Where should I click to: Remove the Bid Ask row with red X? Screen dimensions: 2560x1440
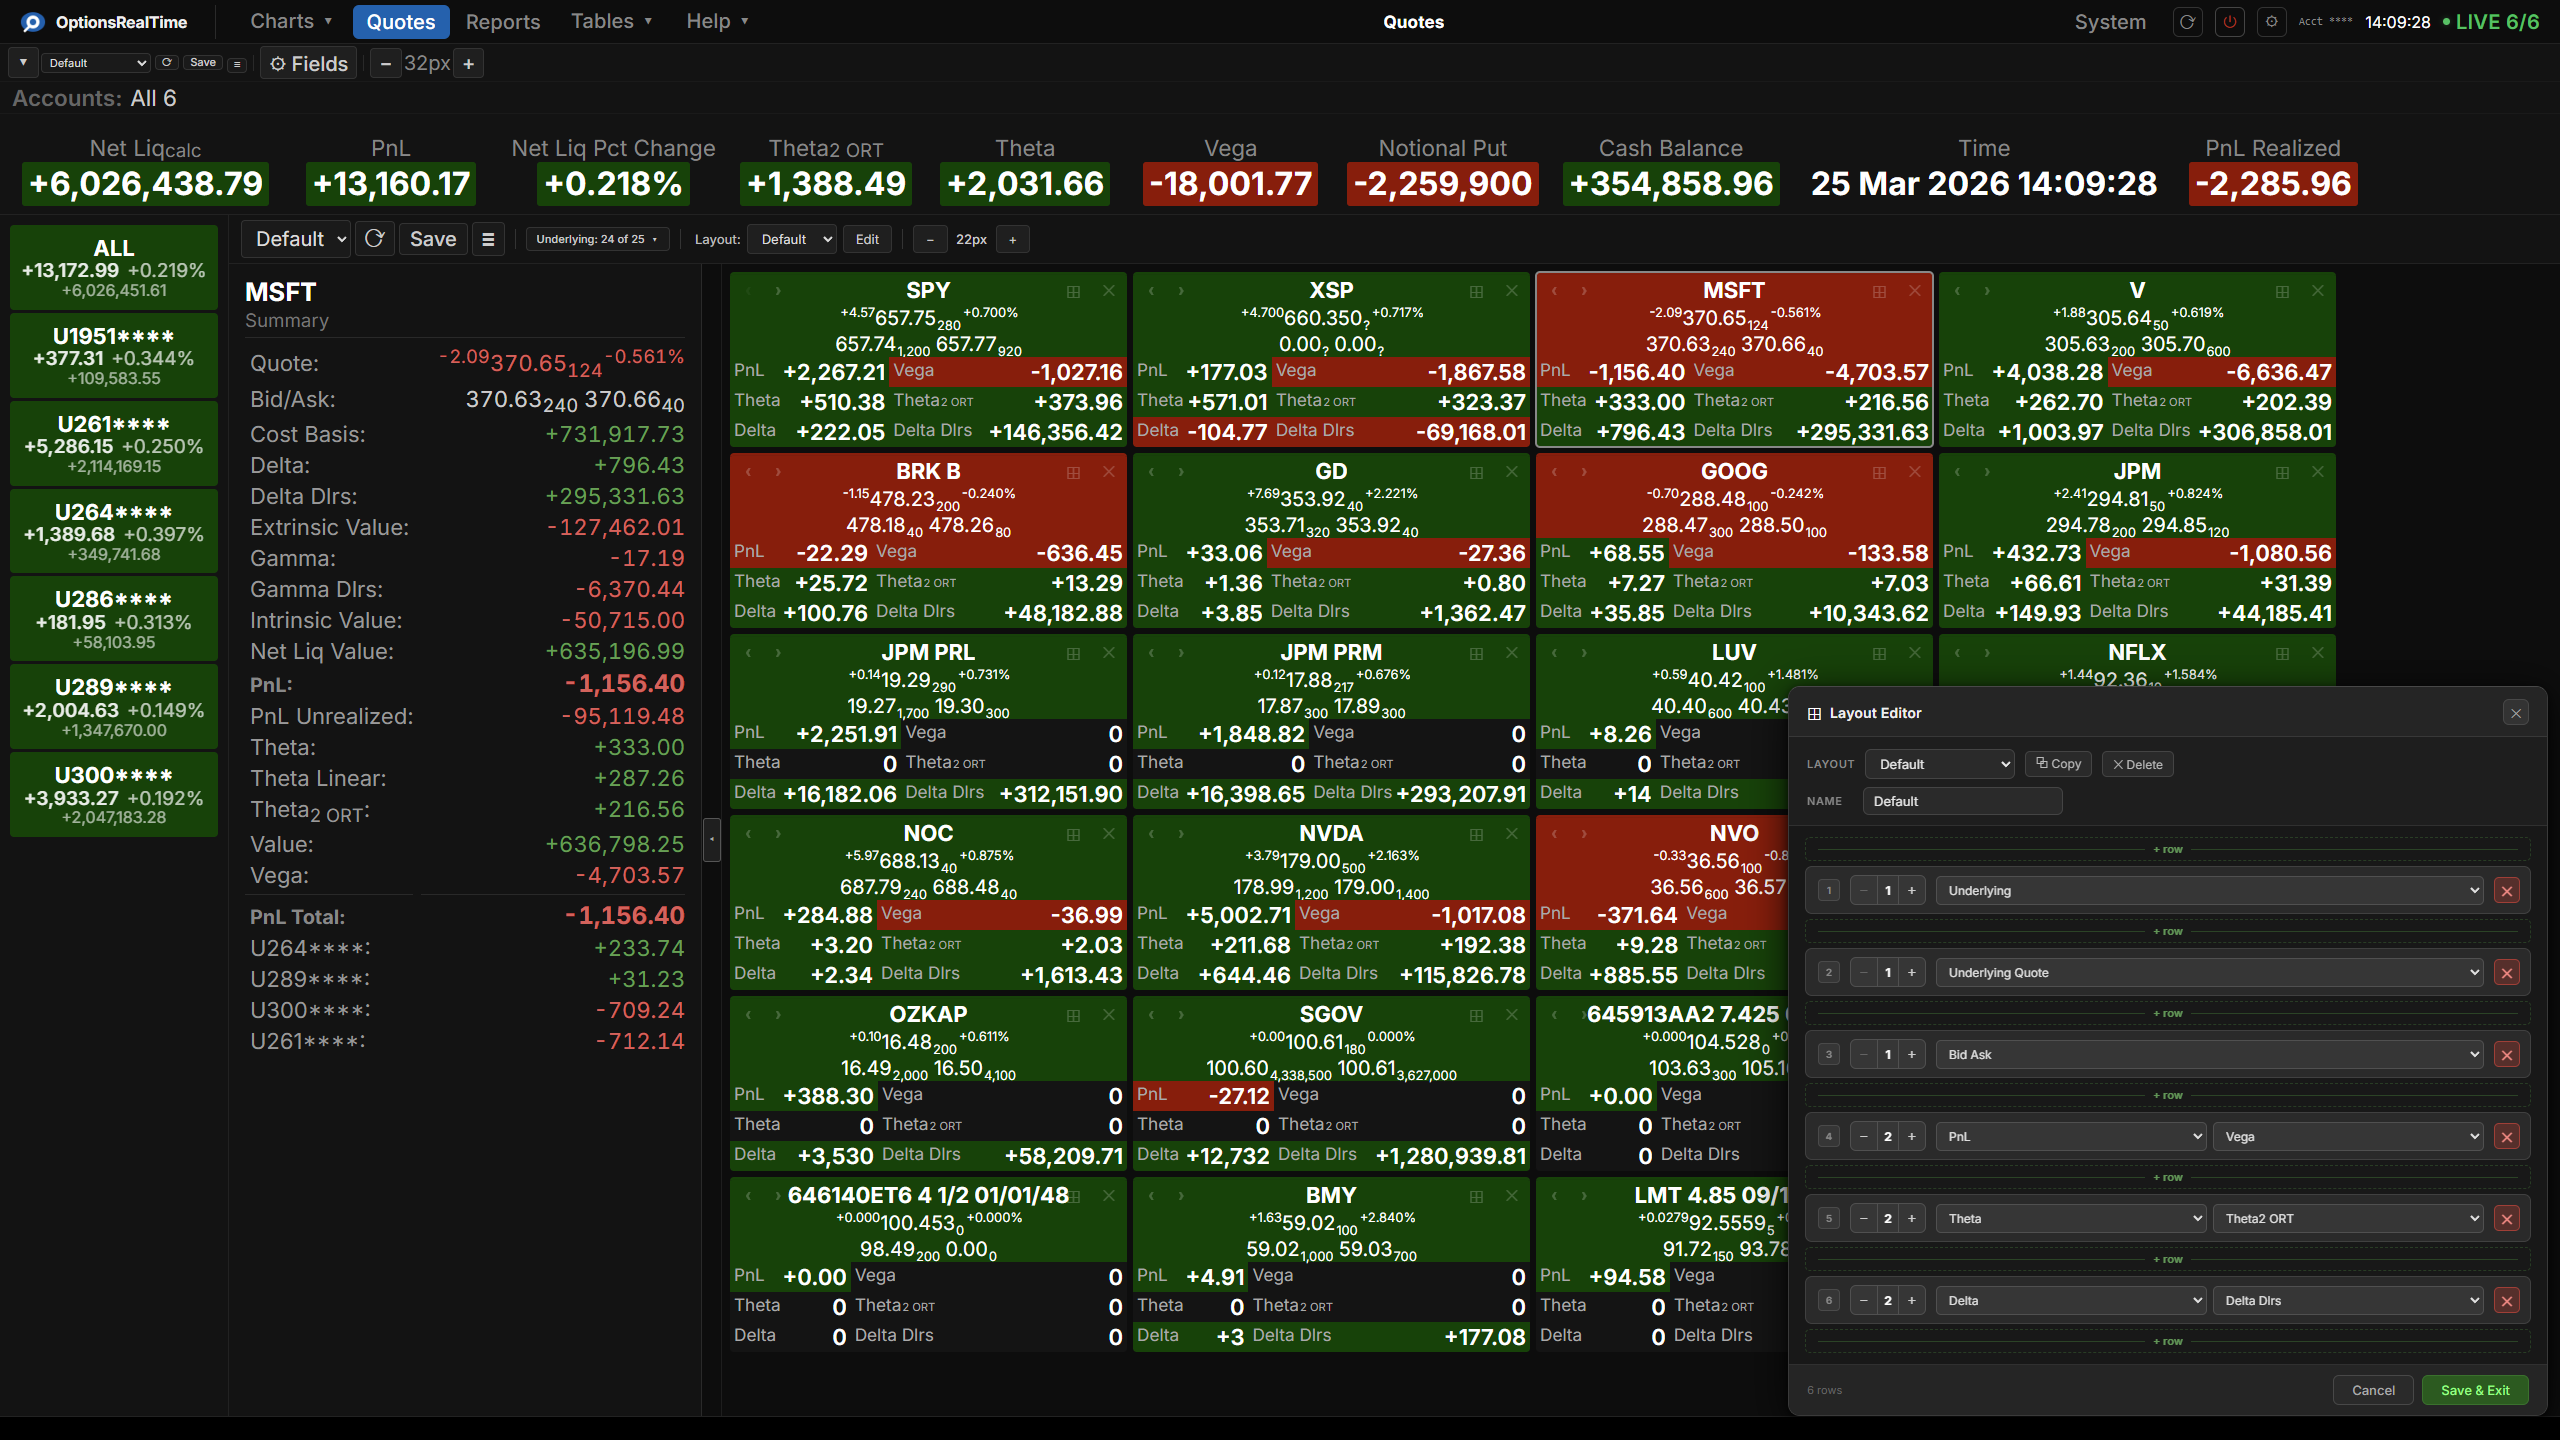[x=2508, y=1054]
